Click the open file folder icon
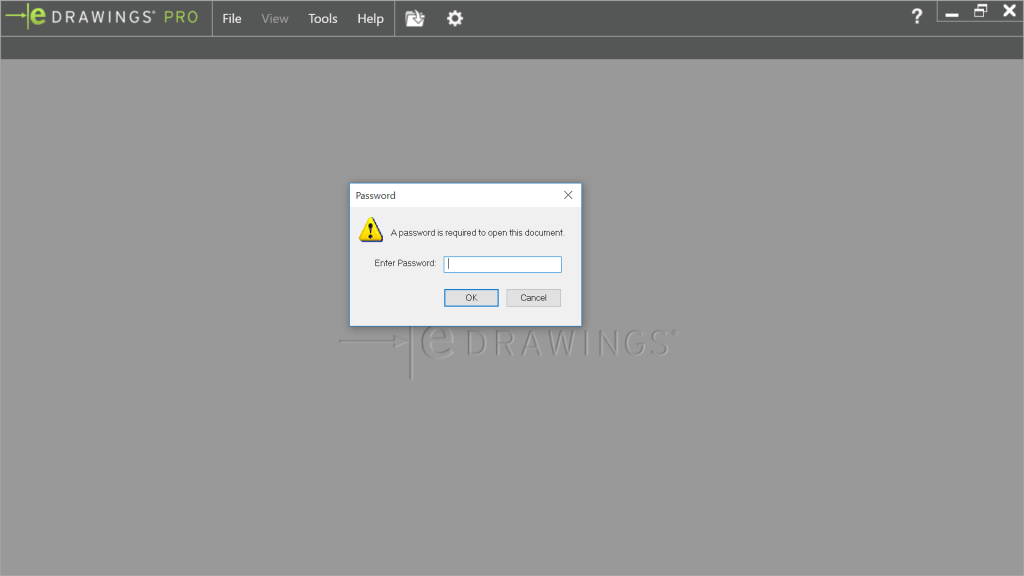Screen dimensions: 1024x576 [415, 18]
